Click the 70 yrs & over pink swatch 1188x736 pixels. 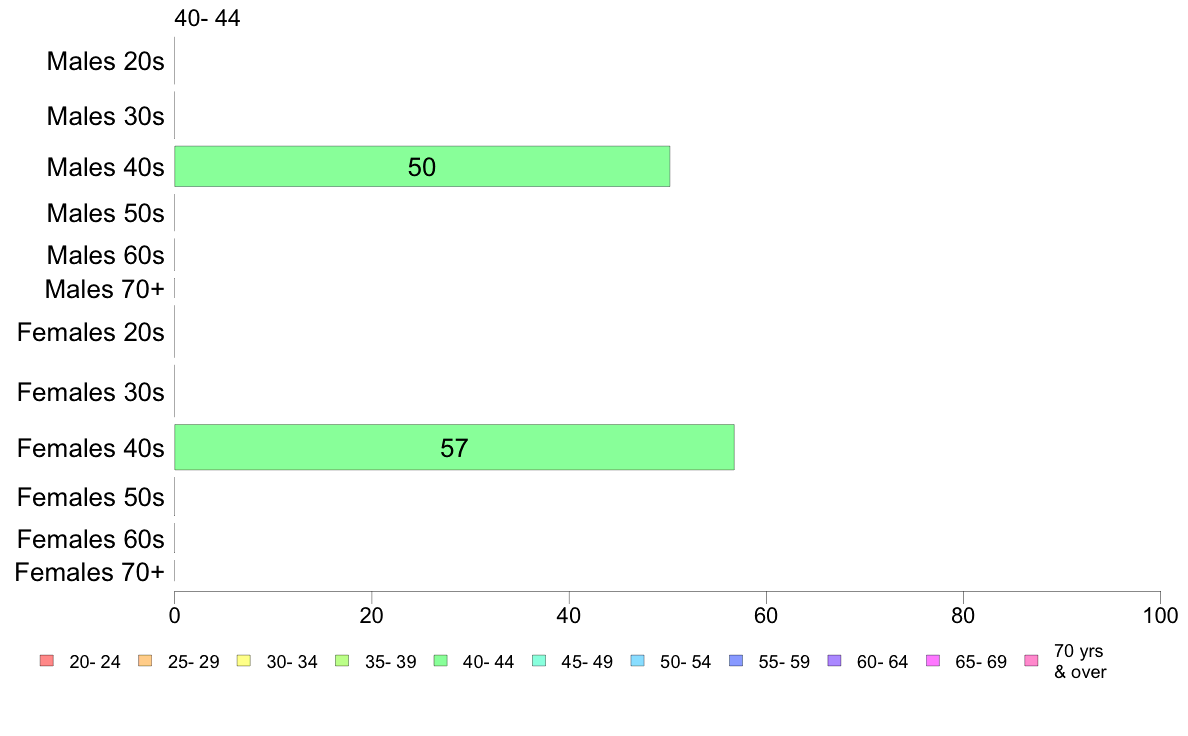(x=1031, y=660)
